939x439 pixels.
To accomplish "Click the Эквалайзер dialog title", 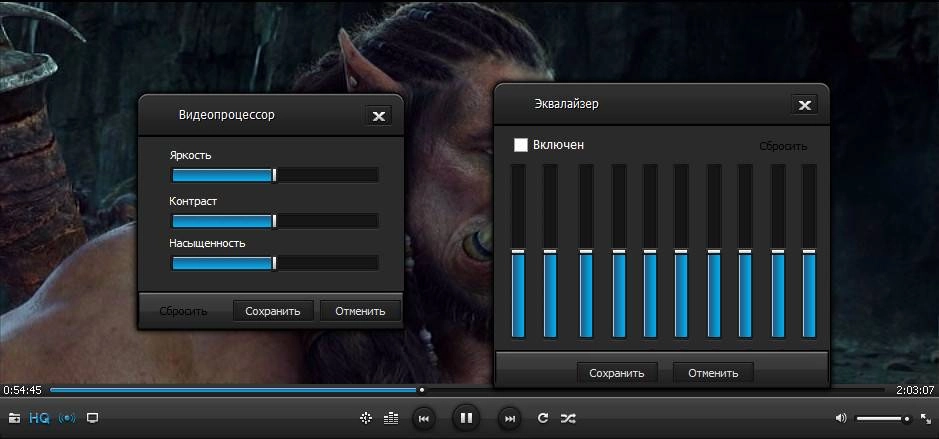I will (x=566, y=104).
